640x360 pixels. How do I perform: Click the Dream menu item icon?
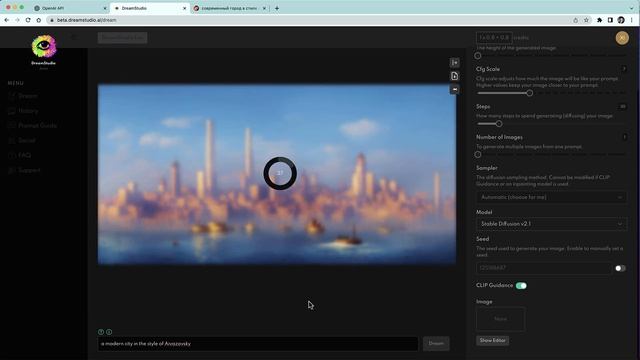point(11,96)
